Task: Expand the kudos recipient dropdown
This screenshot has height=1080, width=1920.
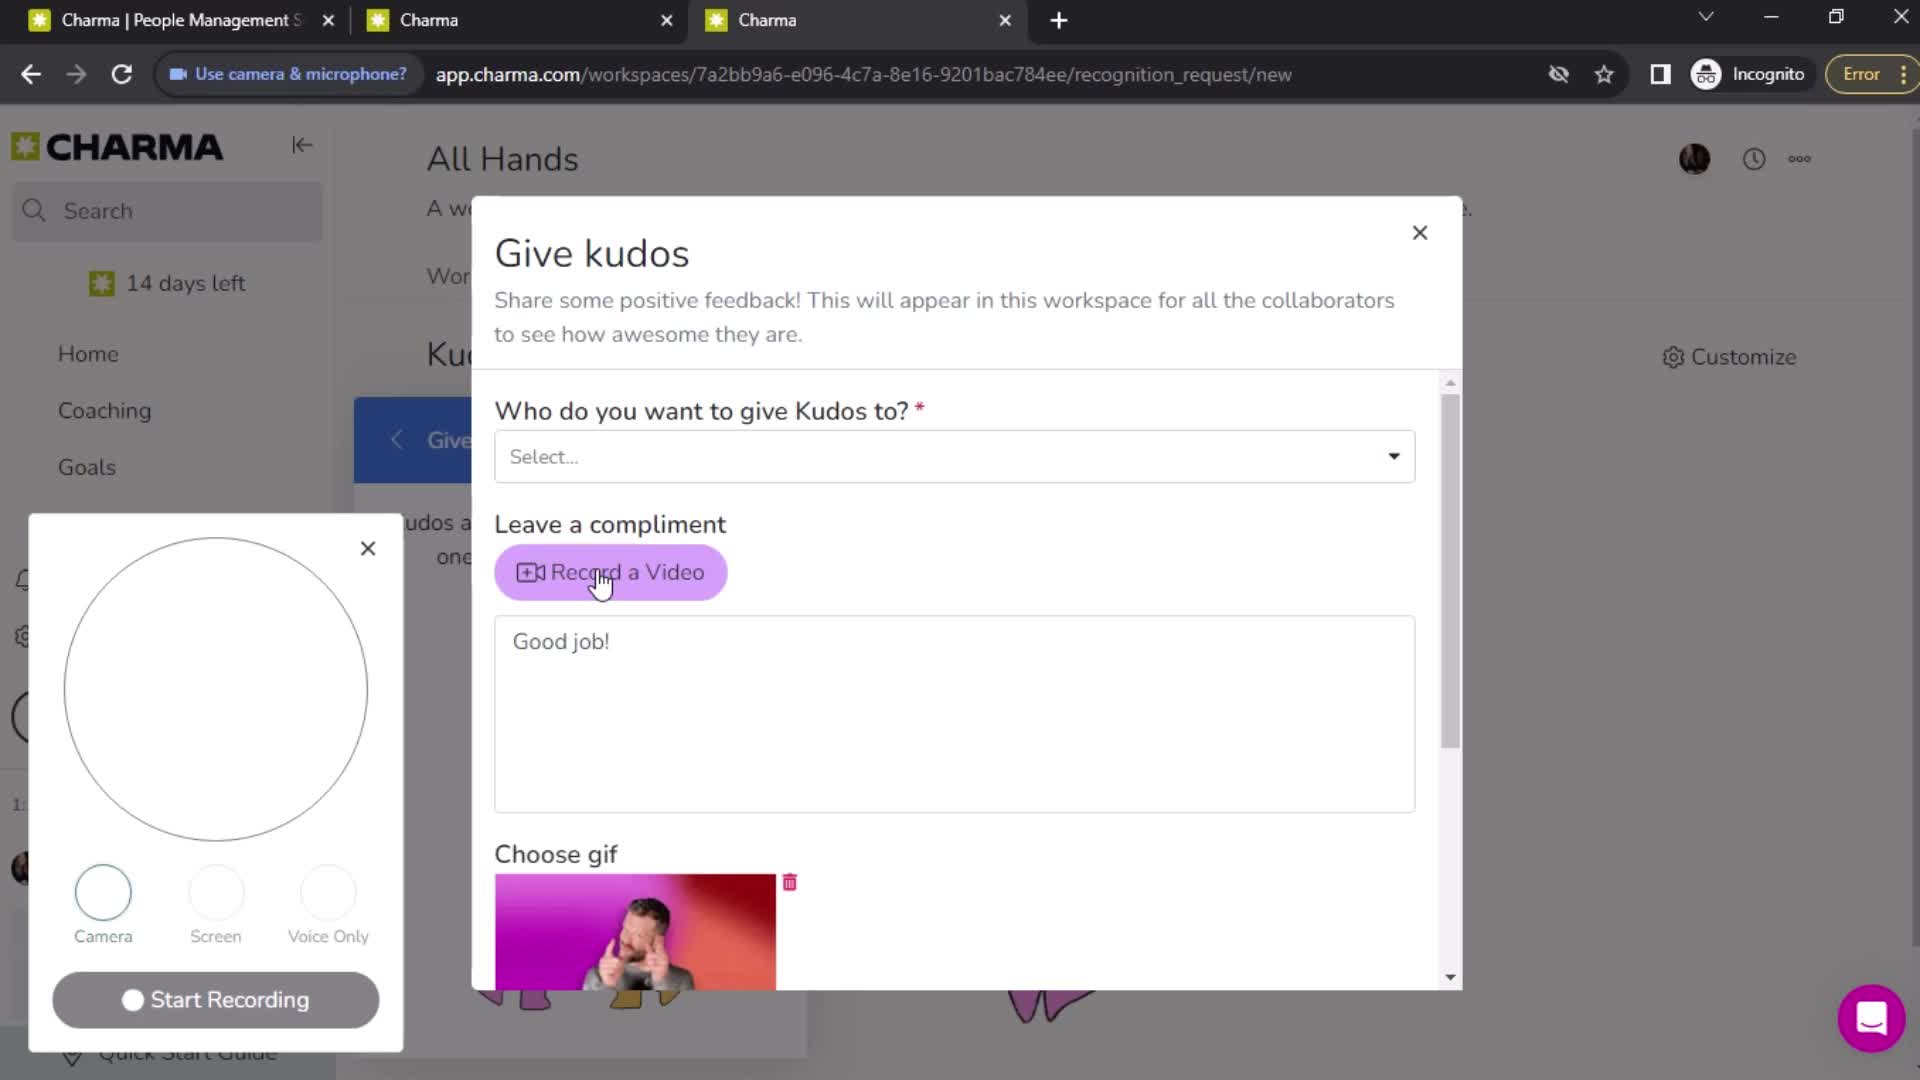Action: 953,455
